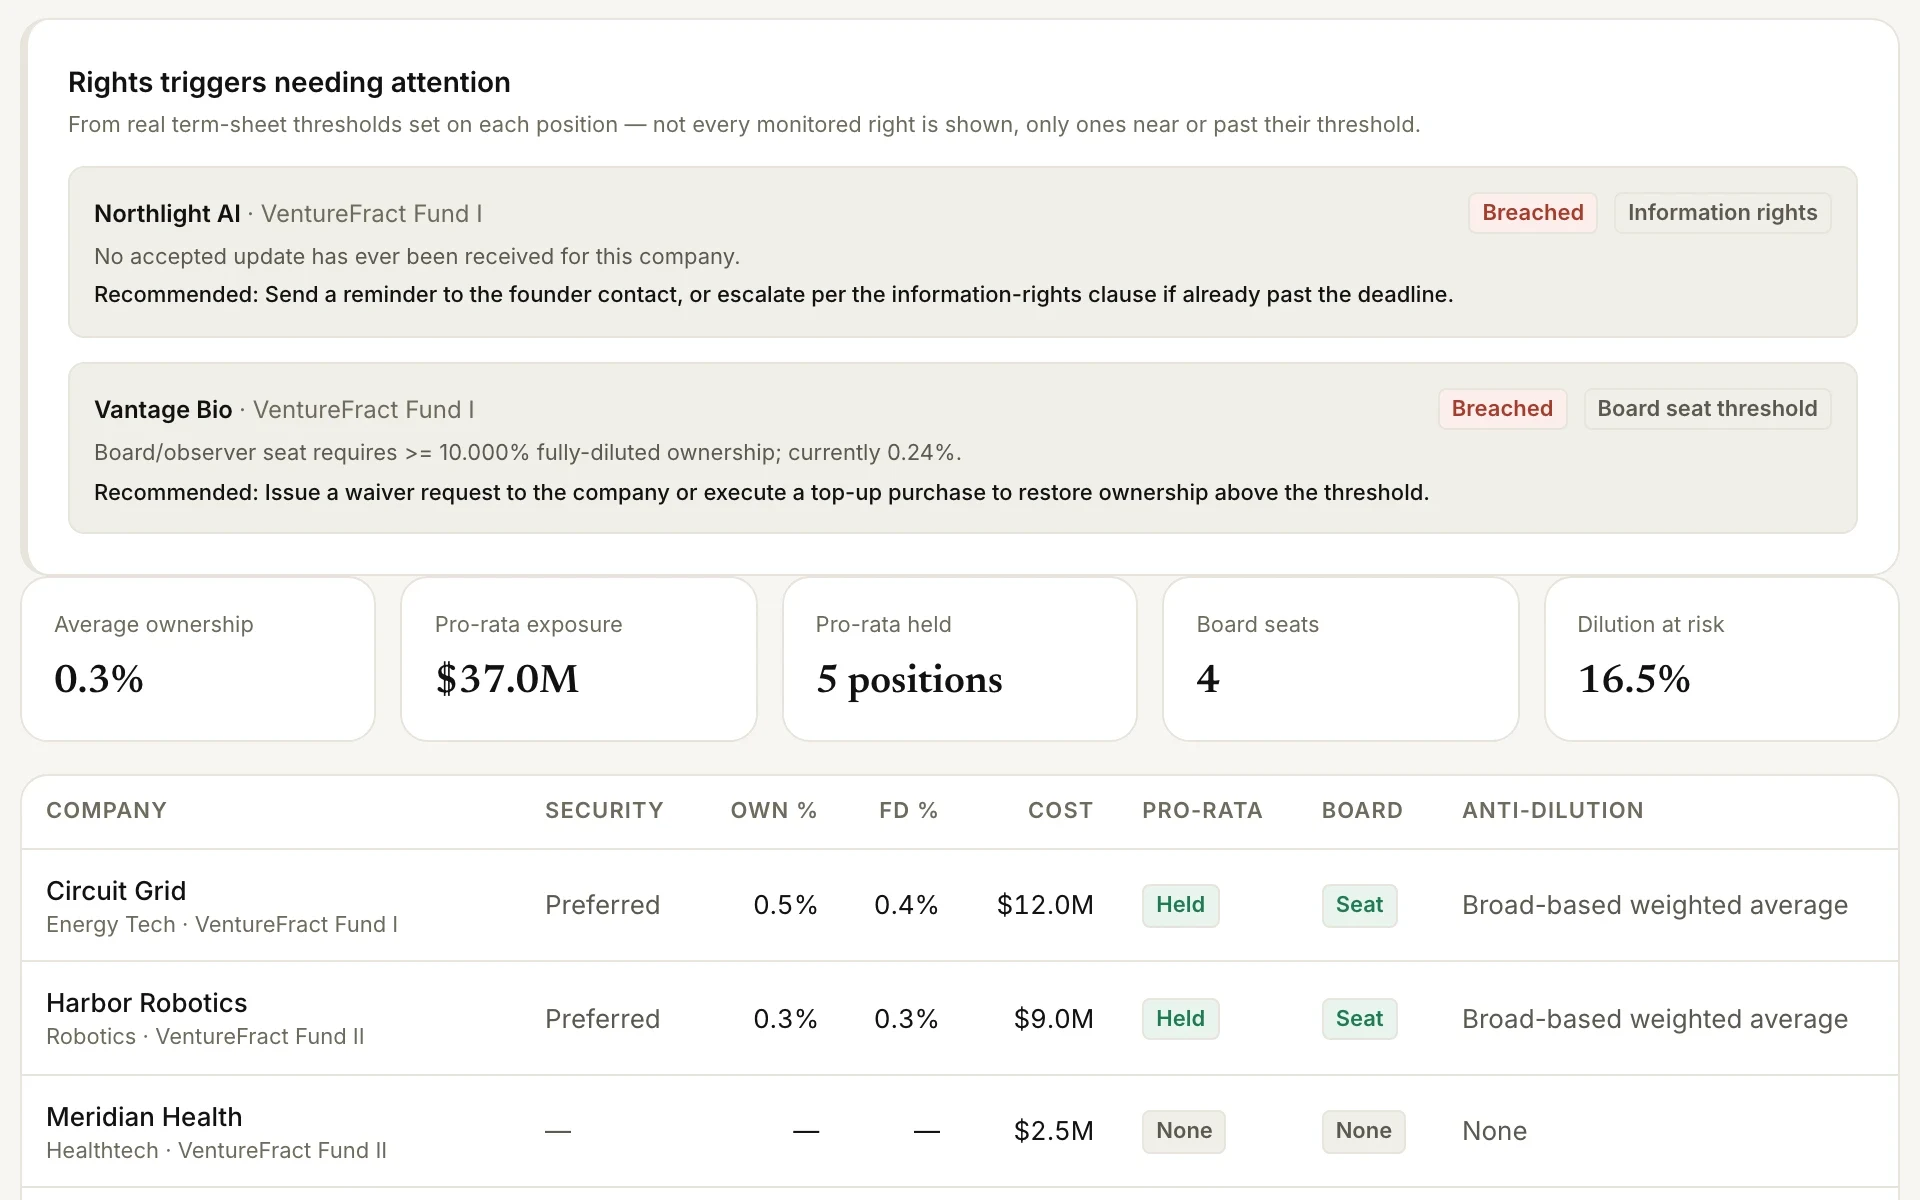Click the Board seats count 4
The height and width of the screenshot is (1200, 1920).
tap(1208, 679)
